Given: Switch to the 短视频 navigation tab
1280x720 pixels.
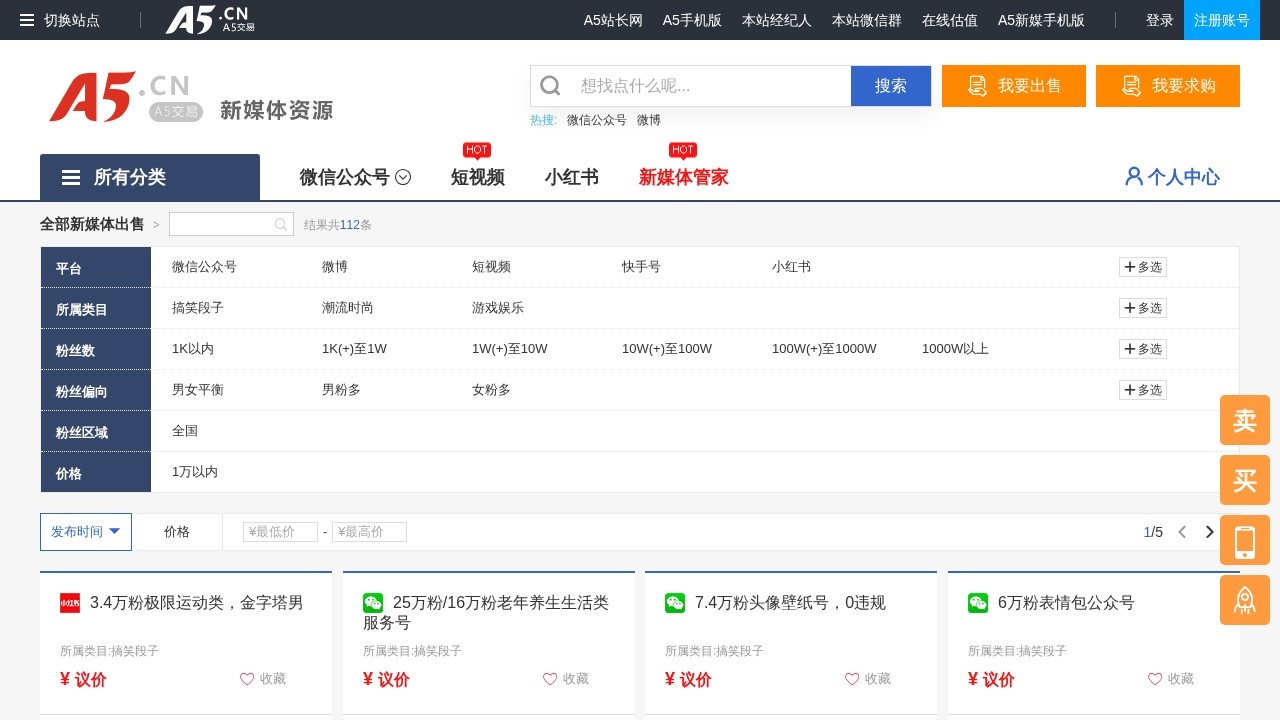Looking at the screenshot, I should tap(477, 177).
